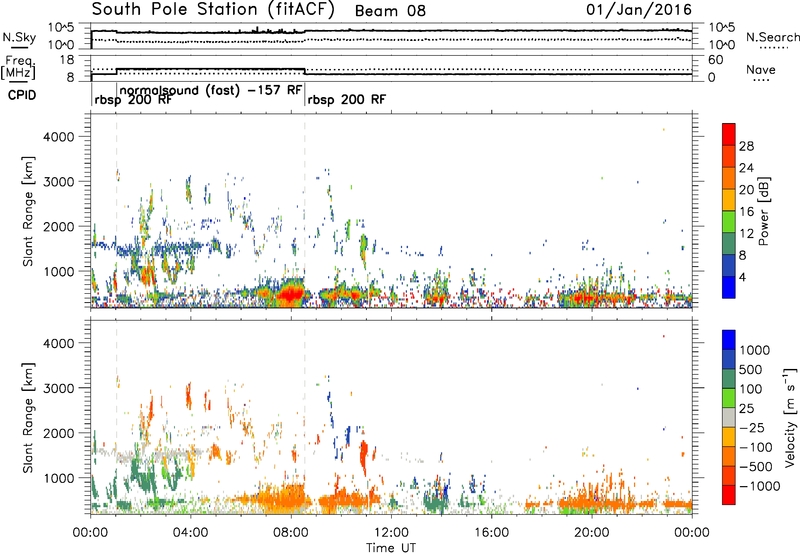Image resolution: width=800 pixels, height=554 pixels.
Task: Click the gray -25 to 25 Velocity segment
Action: [x=729, y=418]
